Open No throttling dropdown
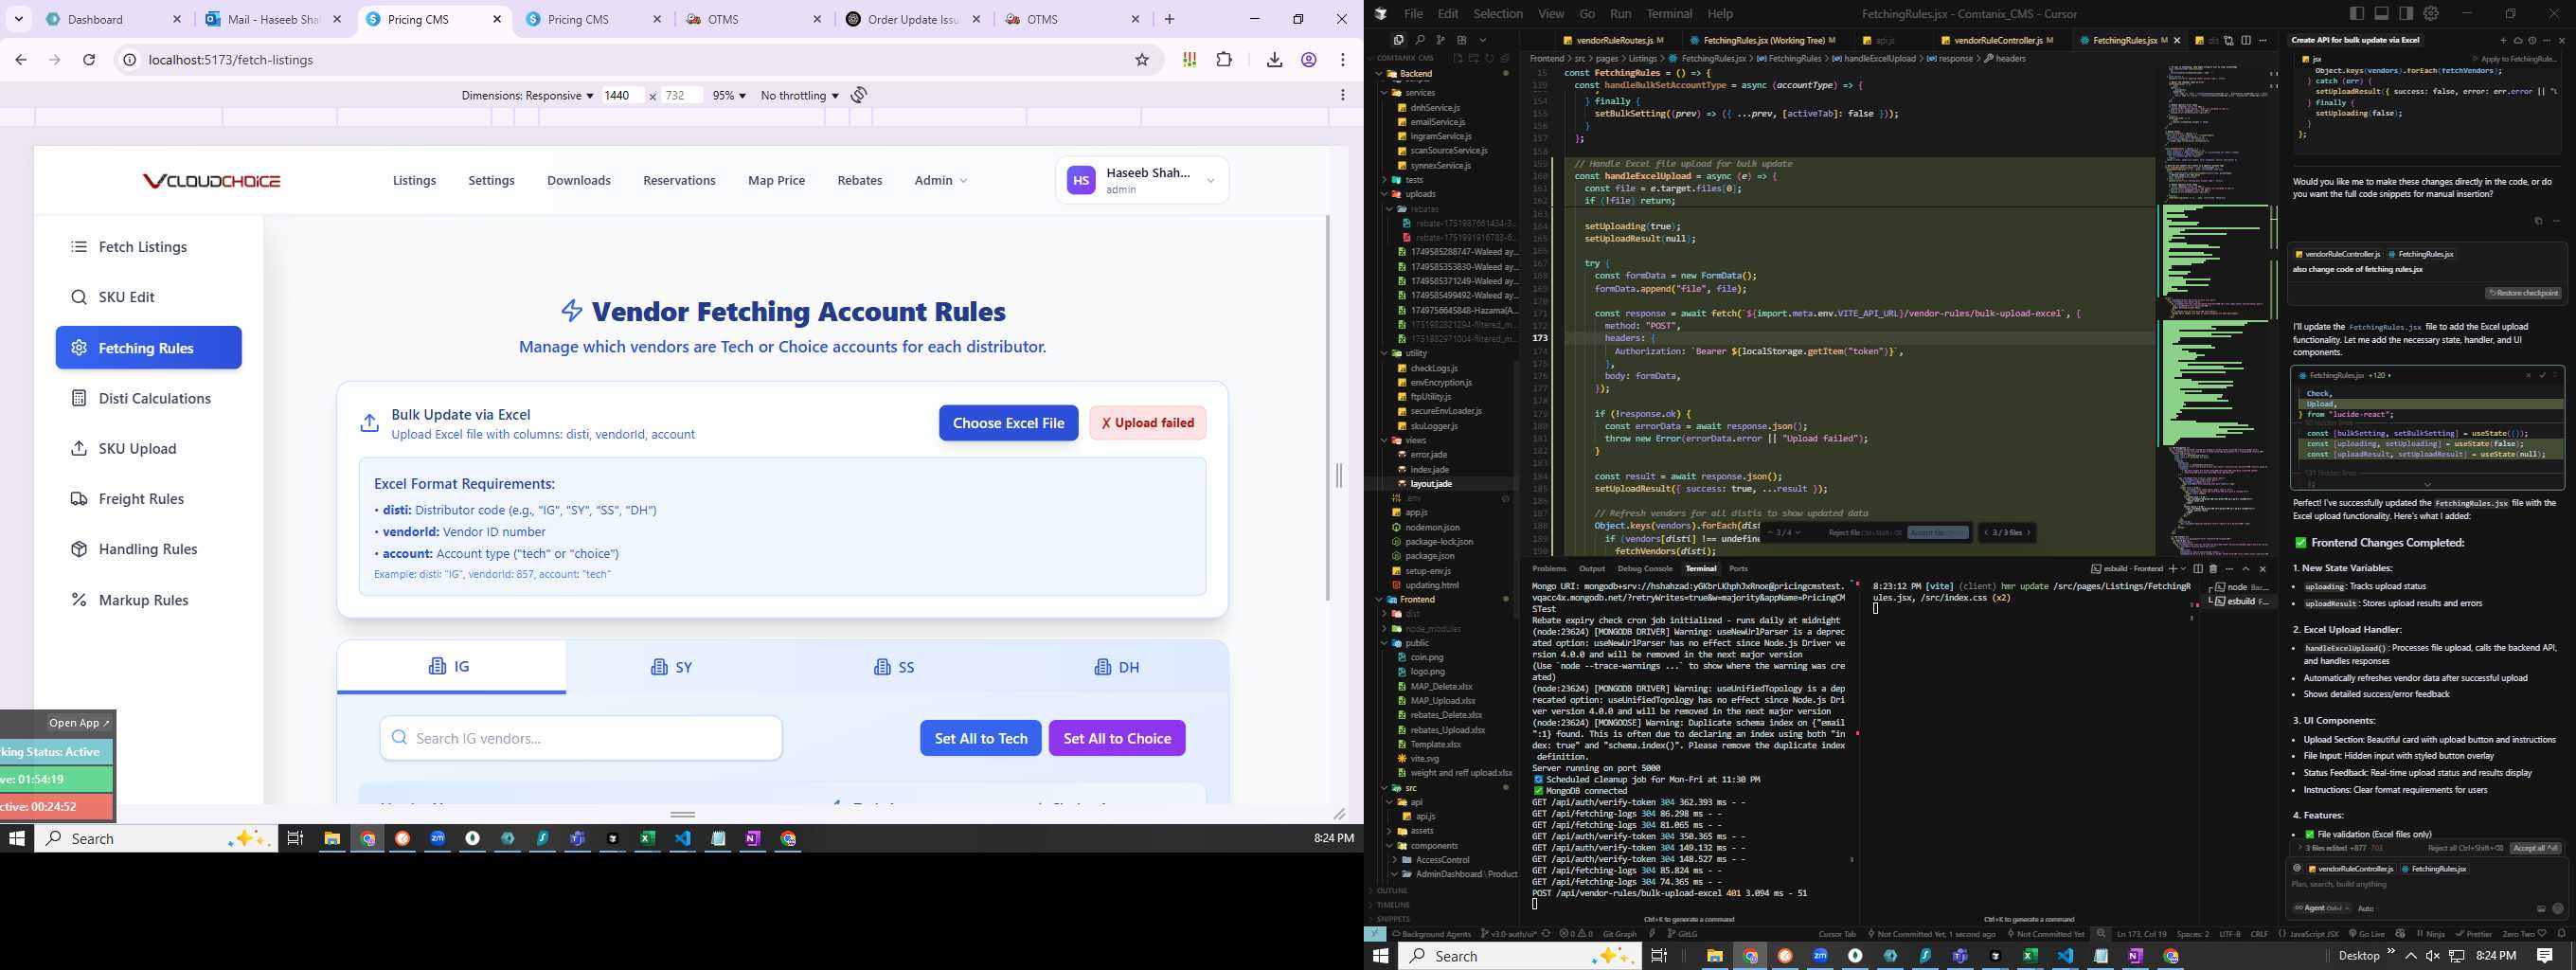 pyautogui.click(x=800, y=95)
